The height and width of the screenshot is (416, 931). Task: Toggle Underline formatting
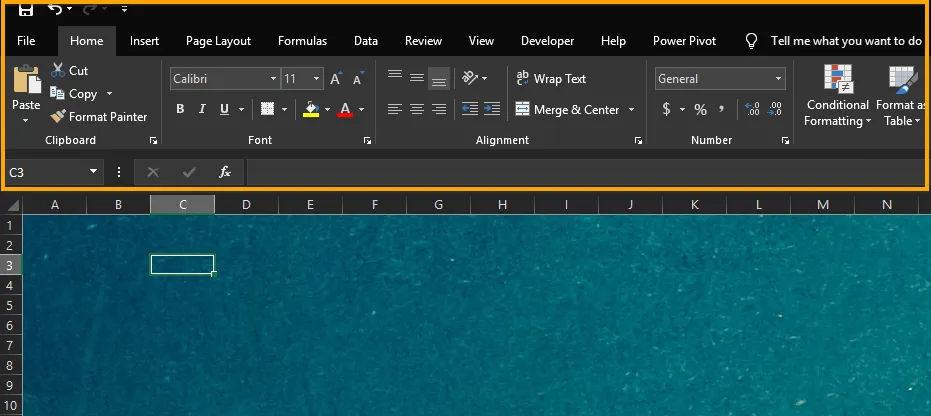pos(224,109)
